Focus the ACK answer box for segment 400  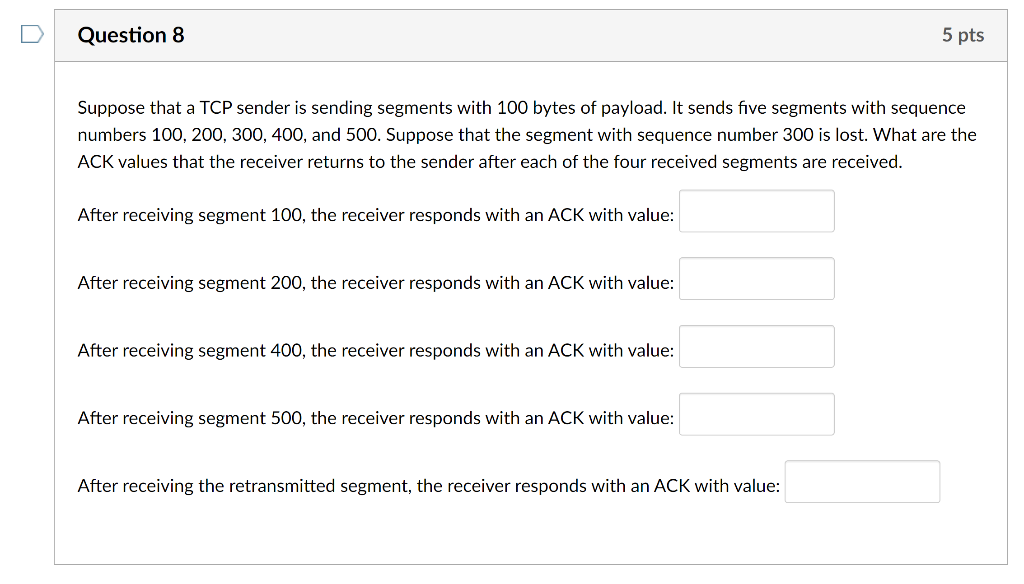click(756, 347)
